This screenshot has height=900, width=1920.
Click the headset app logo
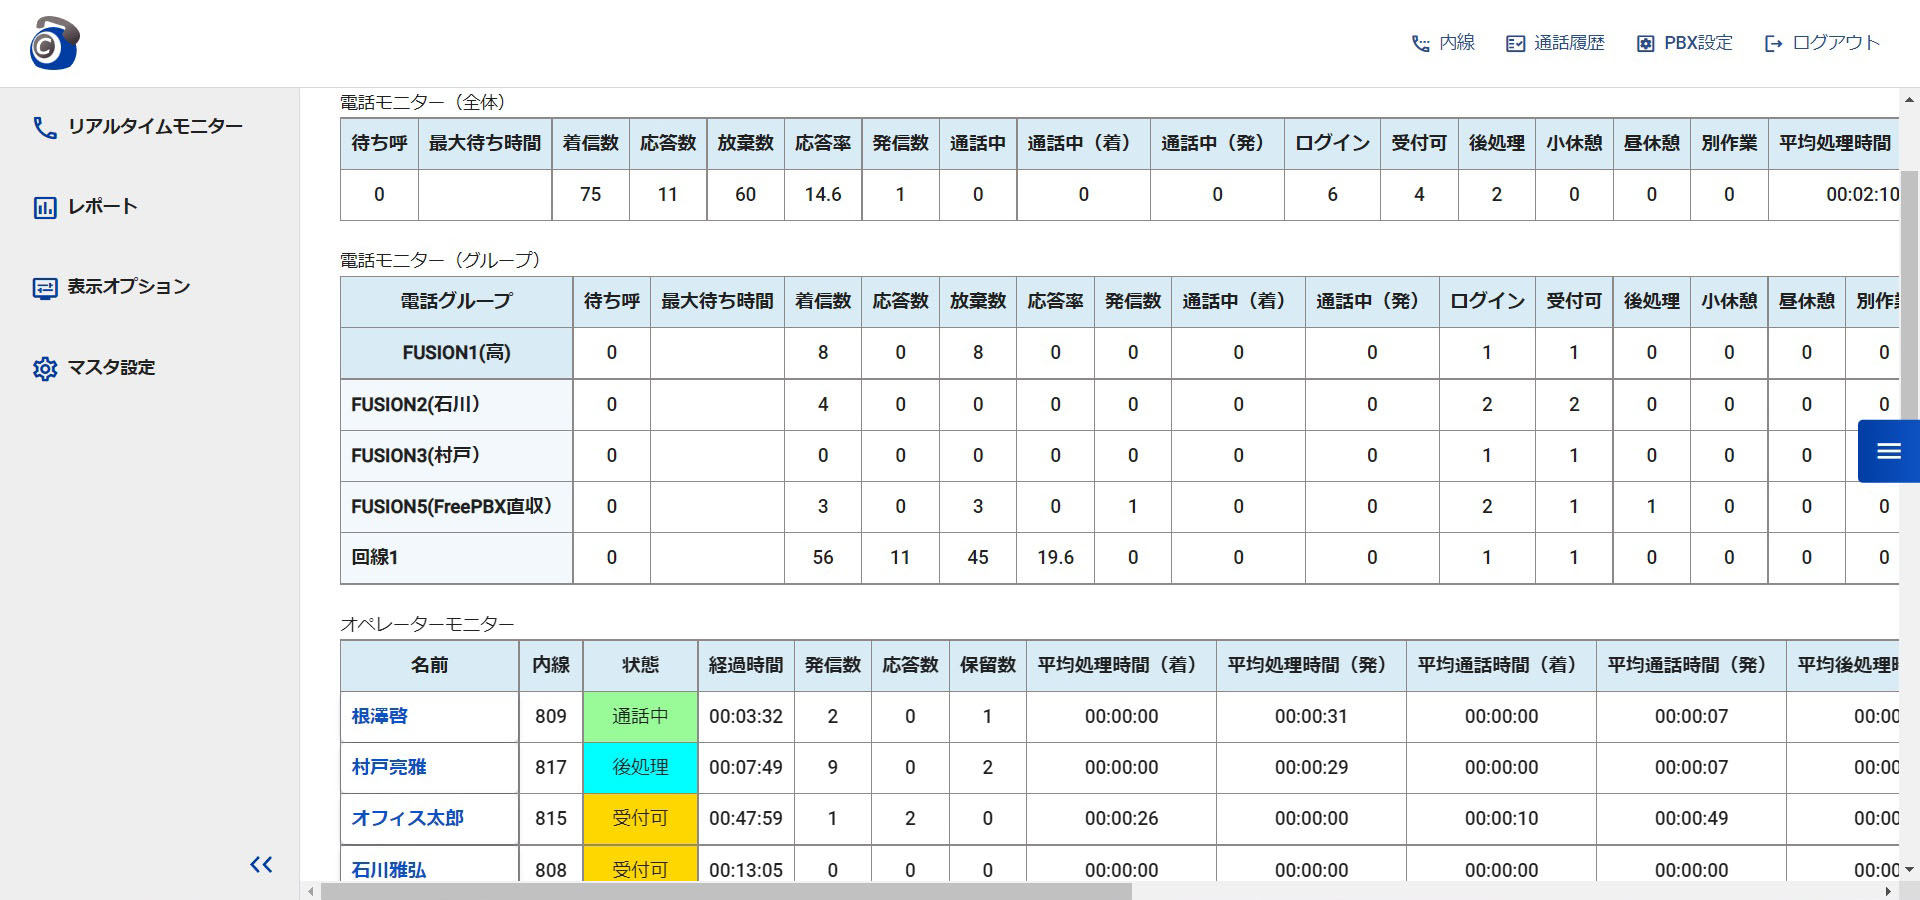[54, 43]
